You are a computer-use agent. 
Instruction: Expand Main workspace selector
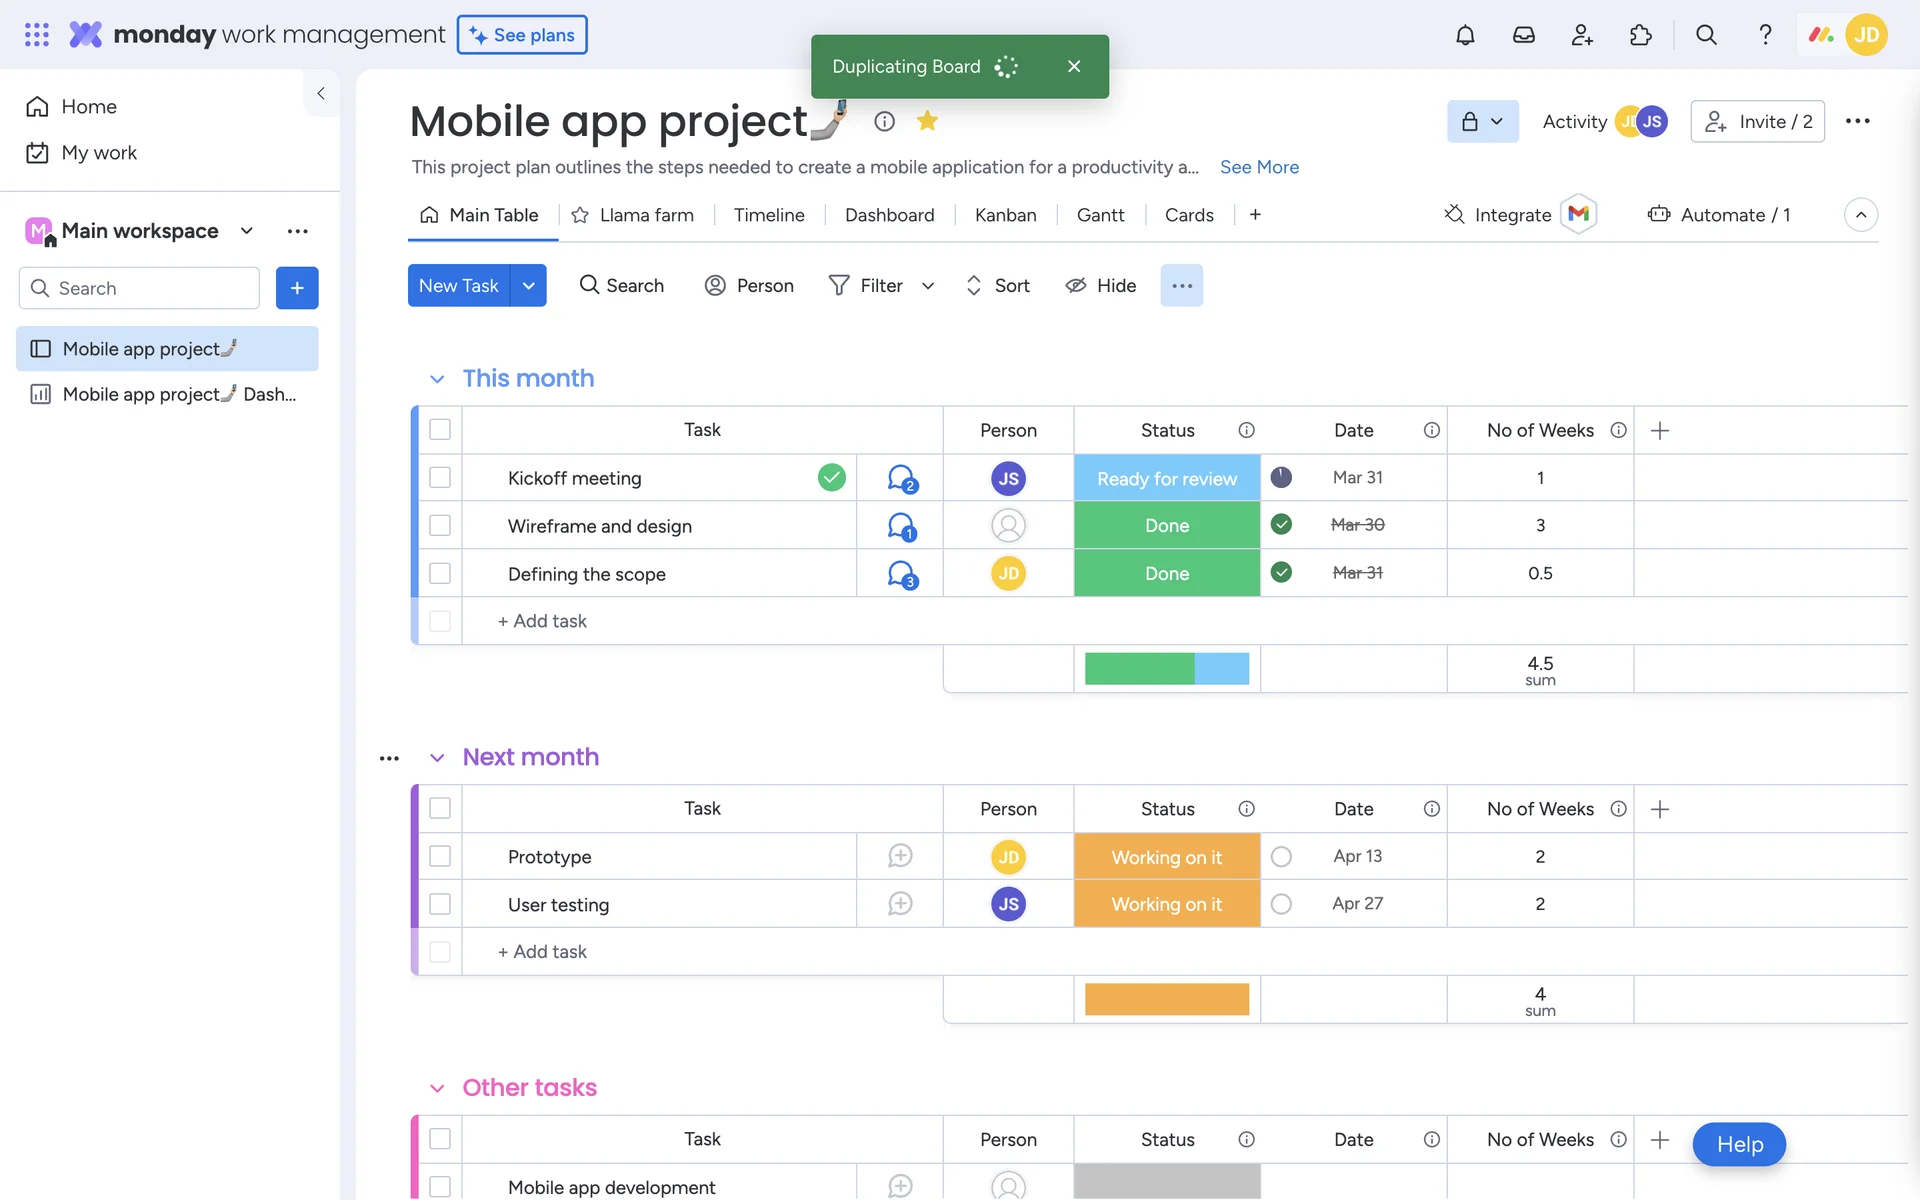click(246, 231)
